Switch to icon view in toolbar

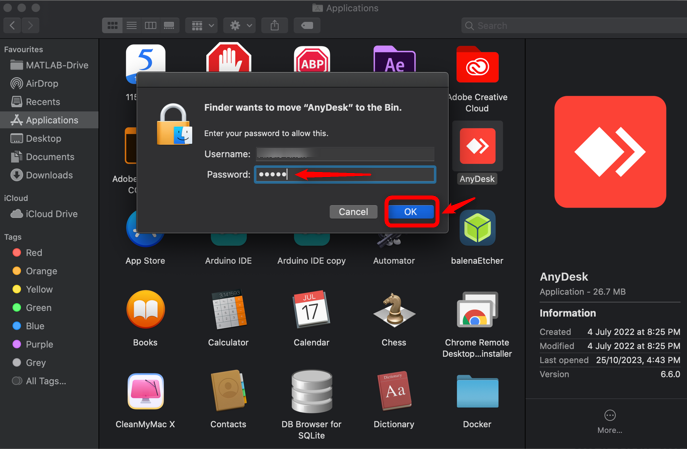click(112, 25)
